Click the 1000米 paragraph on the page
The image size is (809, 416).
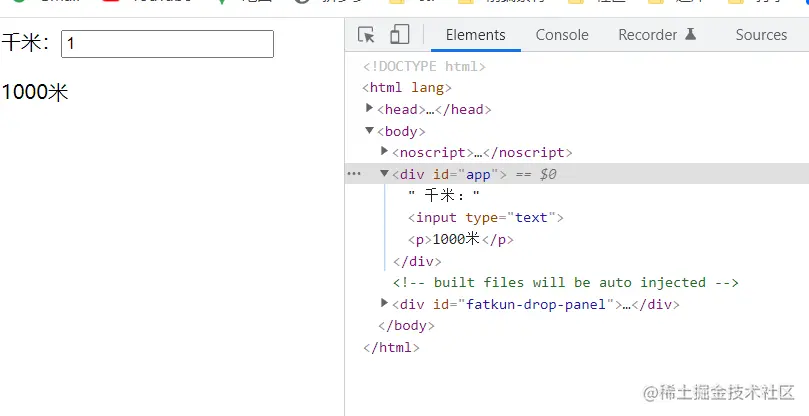(x=35, y=93)
